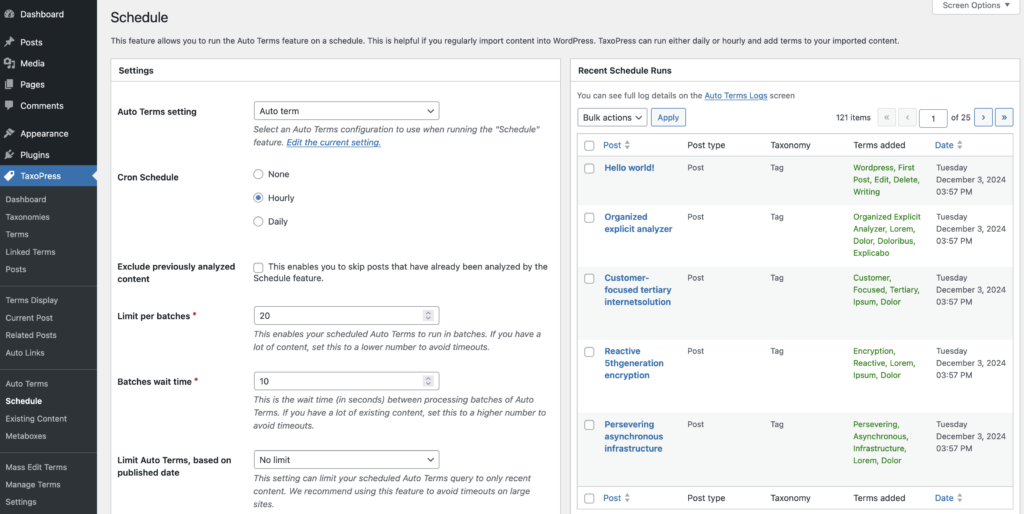Toggle select-all checkbox in table footer
The width and height of the screenshot is (1024, 514).
pos(589,498)
